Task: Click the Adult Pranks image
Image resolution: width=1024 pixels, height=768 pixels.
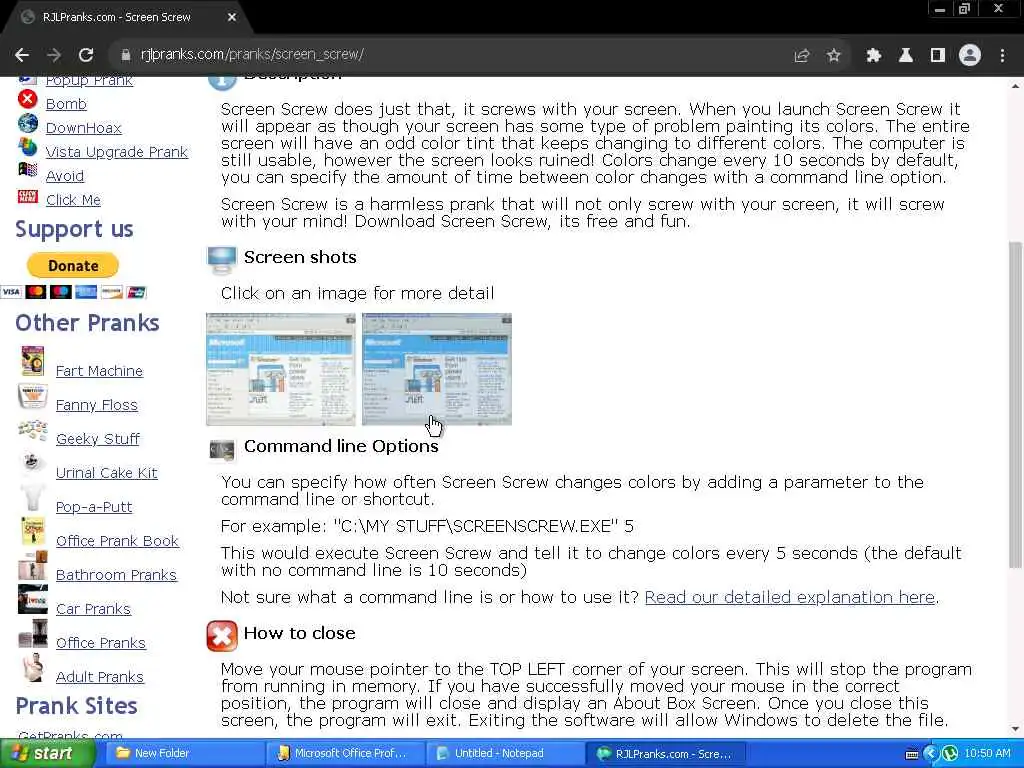Action: pos(32,667)
